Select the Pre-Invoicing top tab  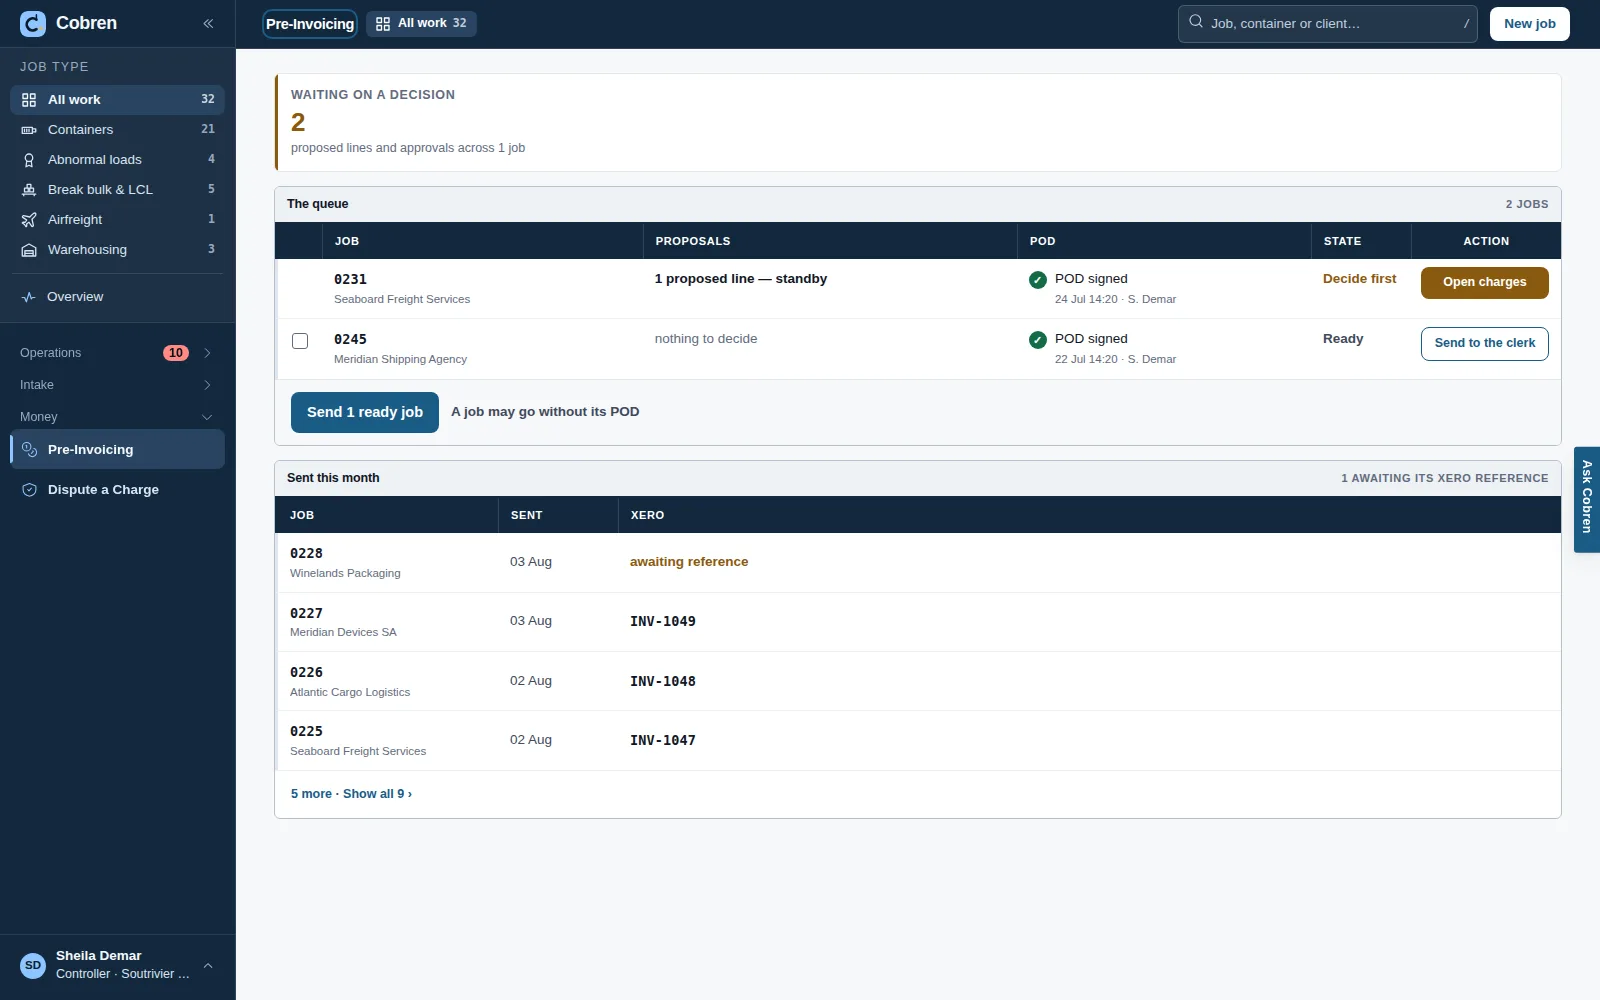(x=310, y=24)
